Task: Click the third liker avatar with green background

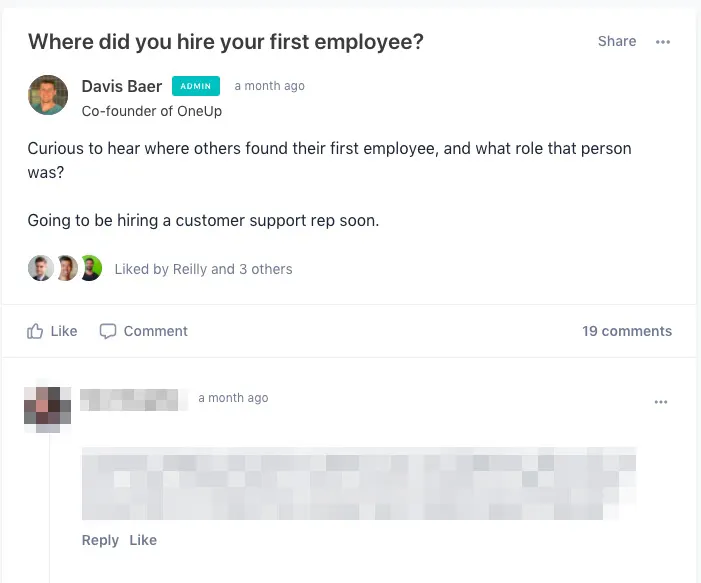Action: (x=91, y=268)
